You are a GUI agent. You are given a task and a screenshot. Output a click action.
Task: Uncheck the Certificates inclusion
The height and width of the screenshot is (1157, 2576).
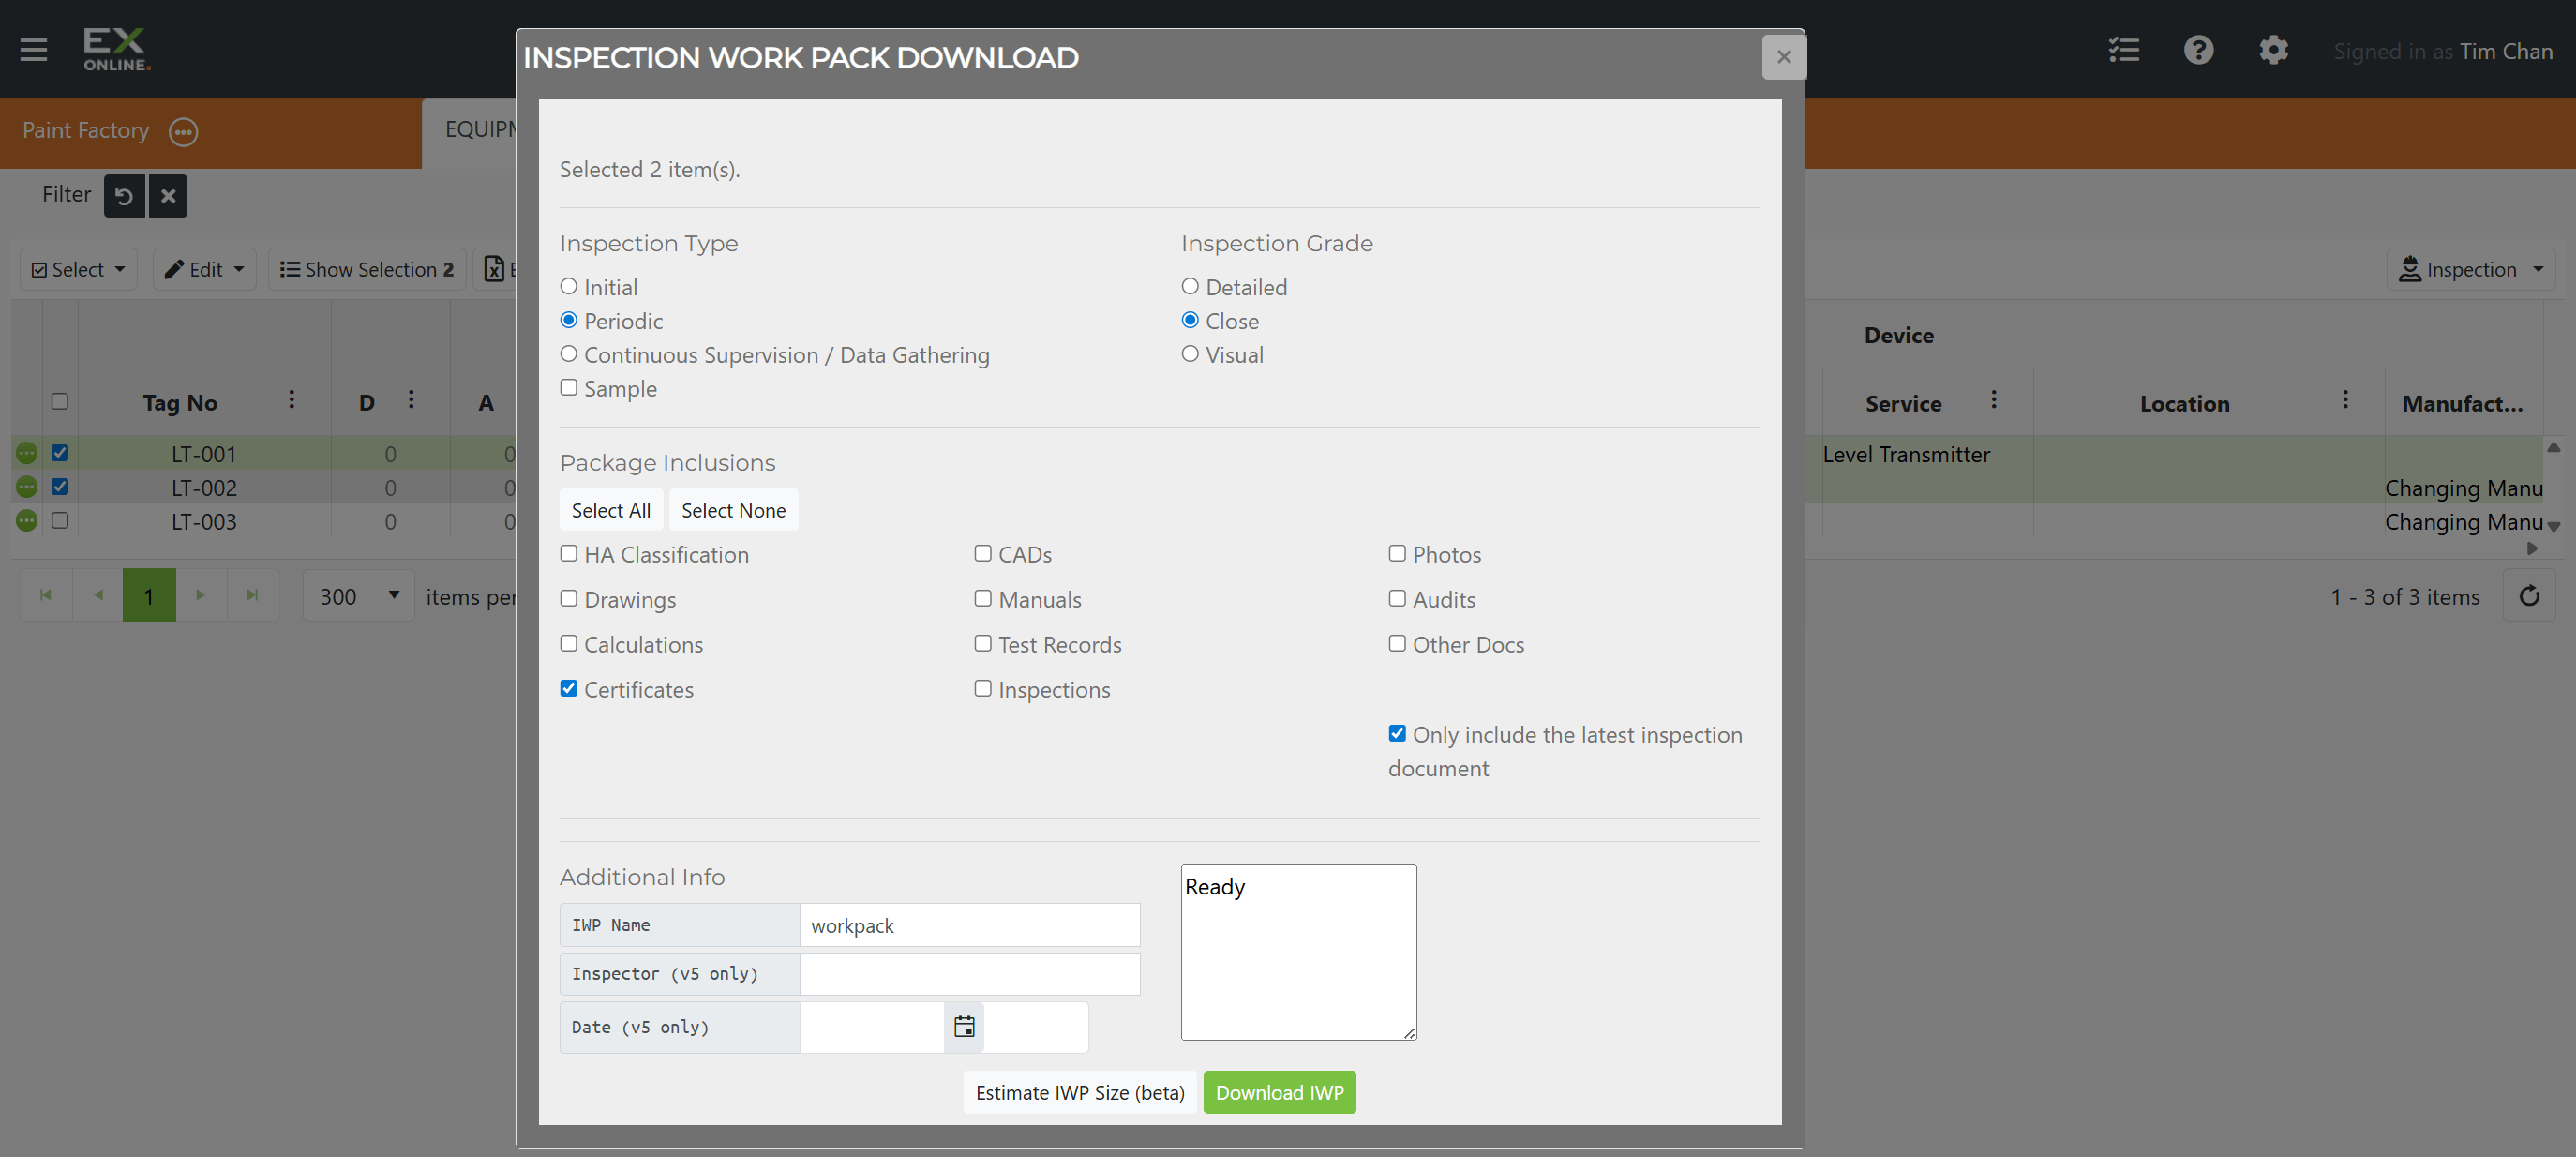click(569, 688)
